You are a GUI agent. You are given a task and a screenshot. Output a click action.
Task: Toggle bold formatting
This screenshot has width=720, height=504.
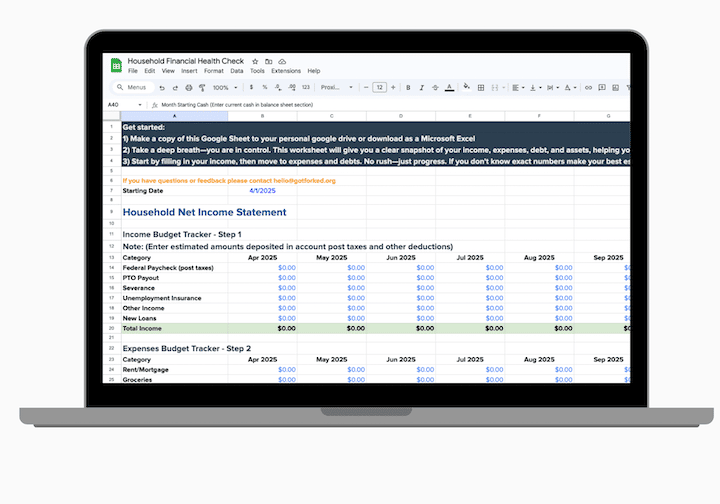click(x=408, y=87)
